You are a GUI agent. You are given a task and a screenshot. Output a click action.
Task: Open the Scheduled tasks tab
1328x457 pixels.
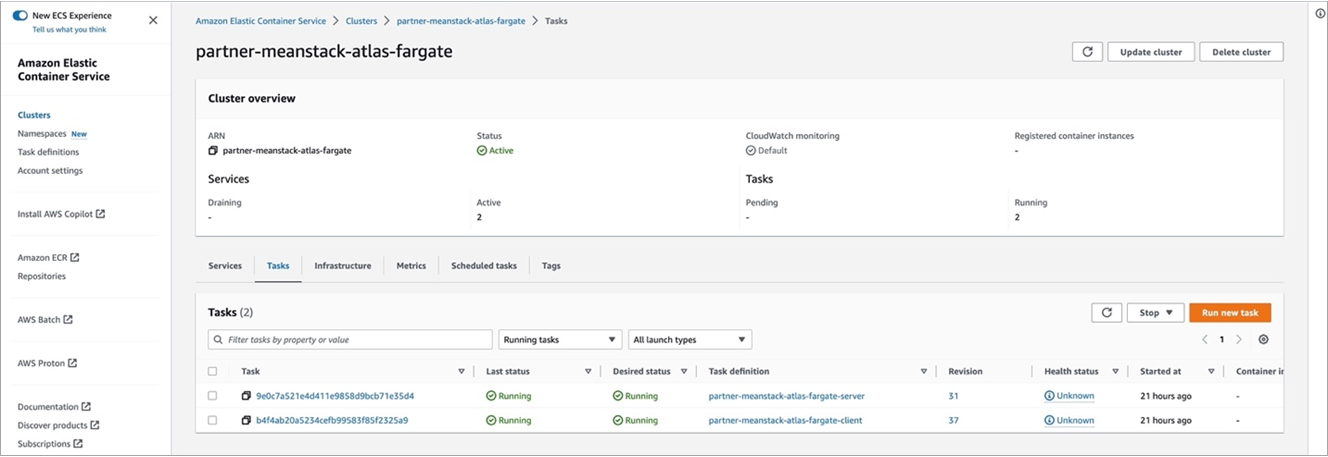(484, 266)
